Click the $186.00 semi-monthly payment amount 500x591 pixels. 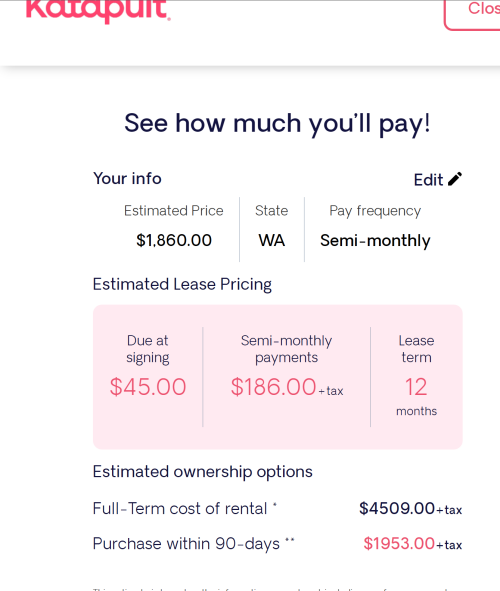[273, 387]
